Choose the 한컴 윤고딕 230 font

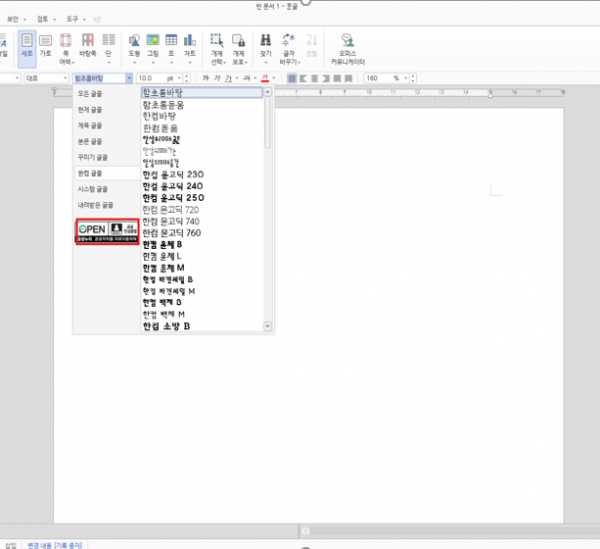(x=202, y=175)
